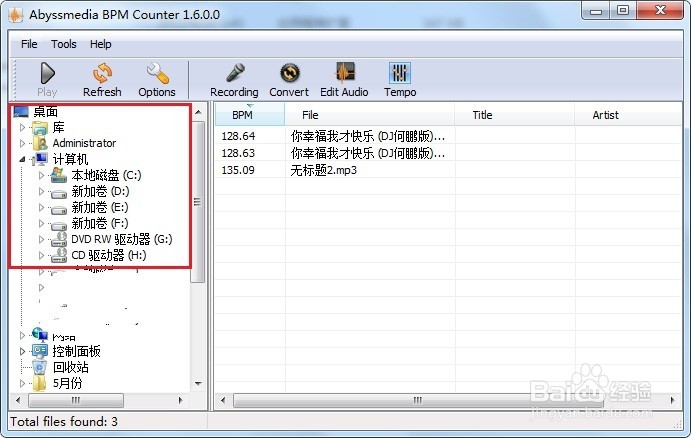
Task: Select the file 无标题2.mp3
Action: [323, 170]
